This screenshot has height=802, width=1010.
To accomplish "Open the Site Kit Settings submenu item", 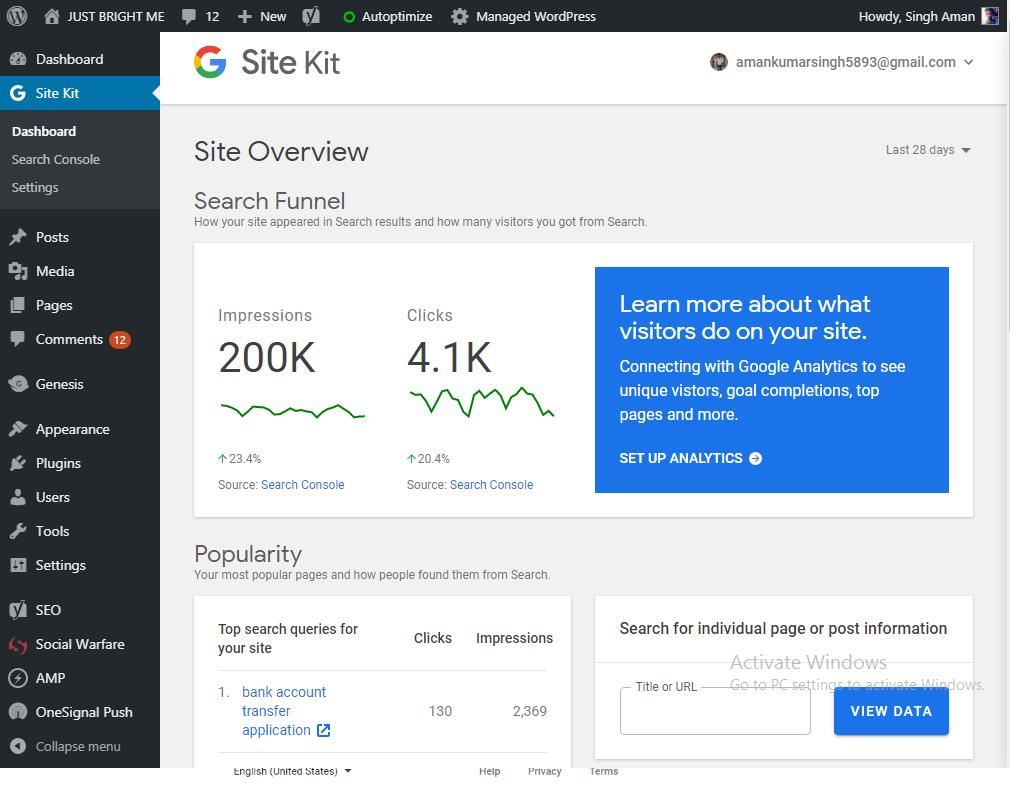I will click(x=35, y=187).
